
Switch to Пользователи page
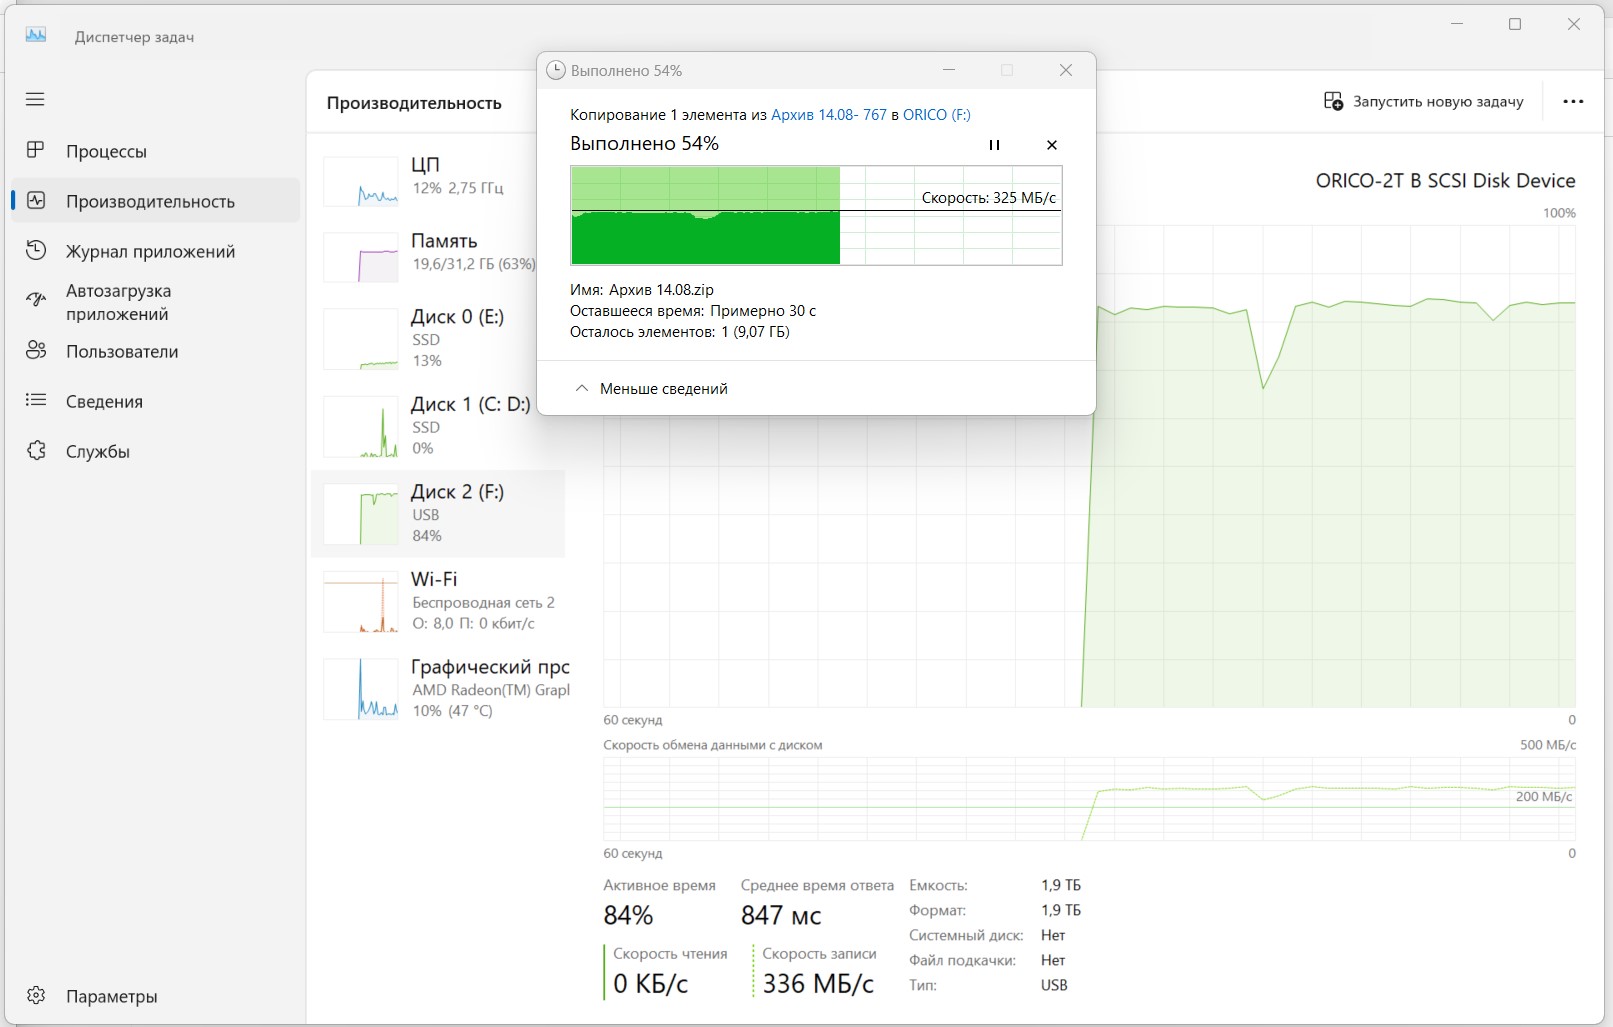pos(155,351)
